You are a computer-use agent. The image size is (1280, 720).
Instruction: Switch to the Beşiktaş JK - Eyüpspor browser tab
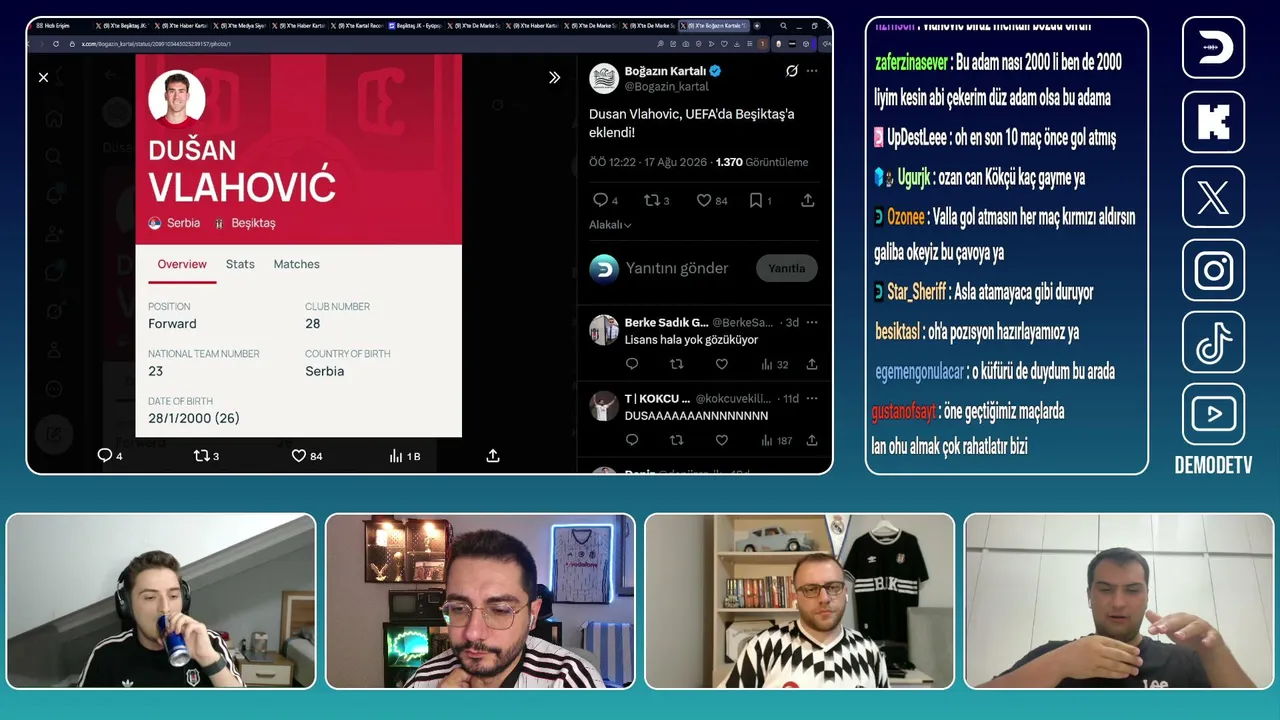tap(415, 25)
